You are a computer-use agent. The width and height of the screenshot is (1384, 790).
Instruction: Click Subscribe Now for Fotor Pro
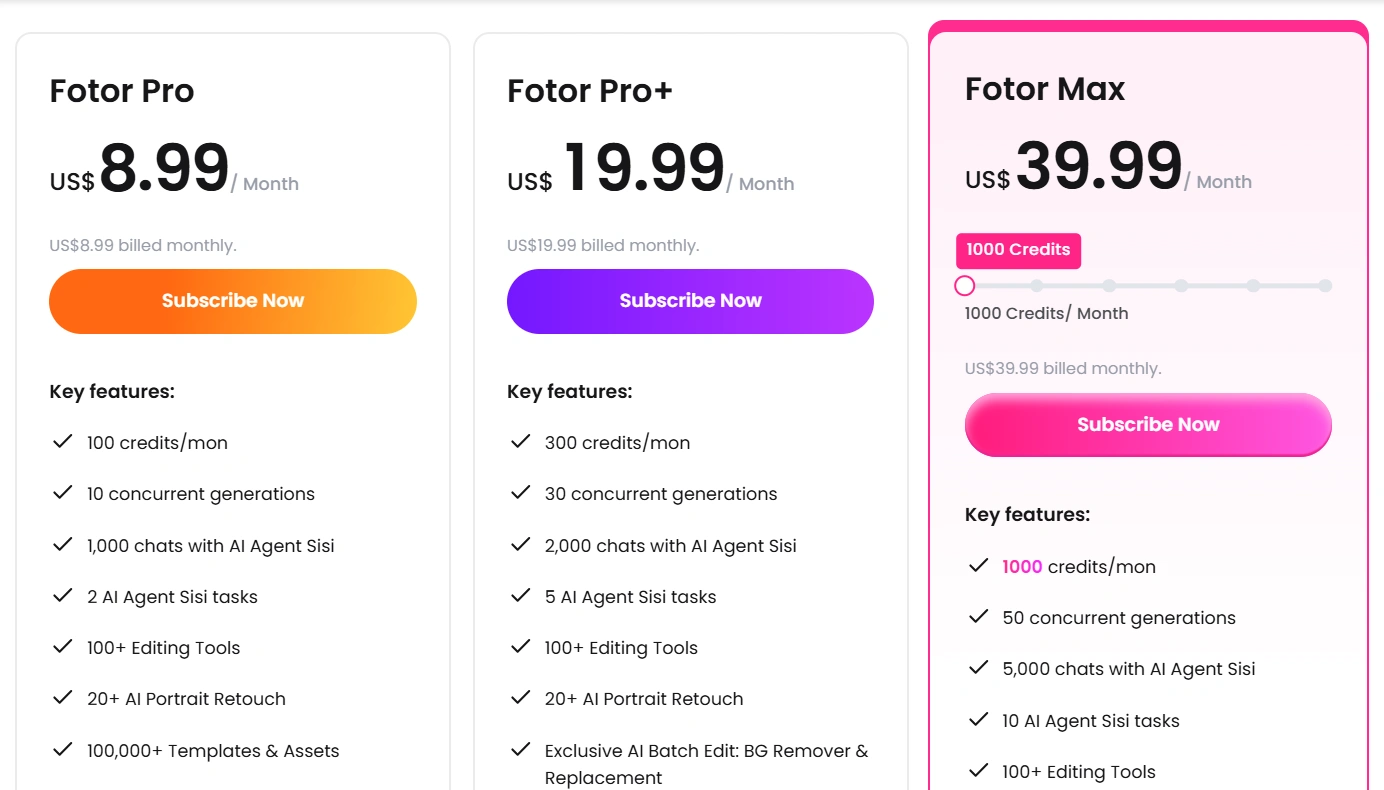233,301
